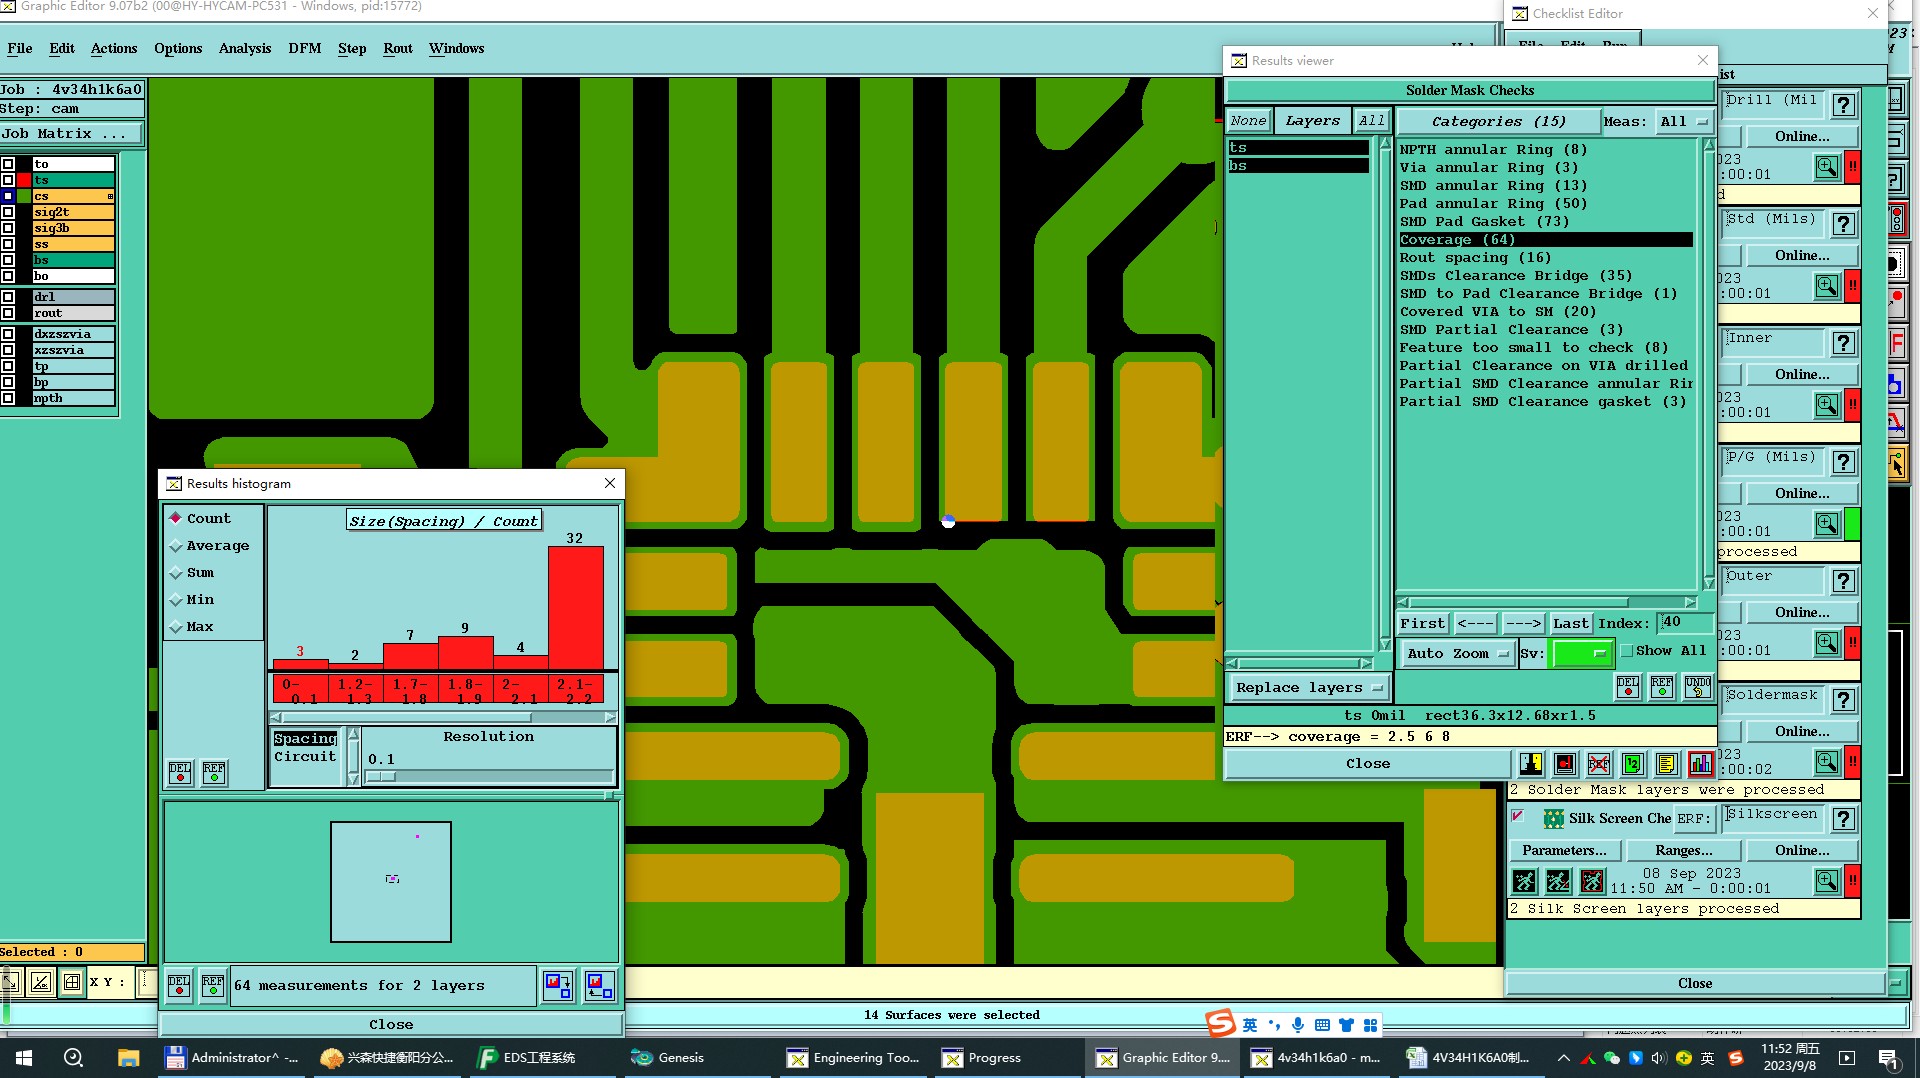
Task: Open the Windows menu
Action: pos(456,48)
